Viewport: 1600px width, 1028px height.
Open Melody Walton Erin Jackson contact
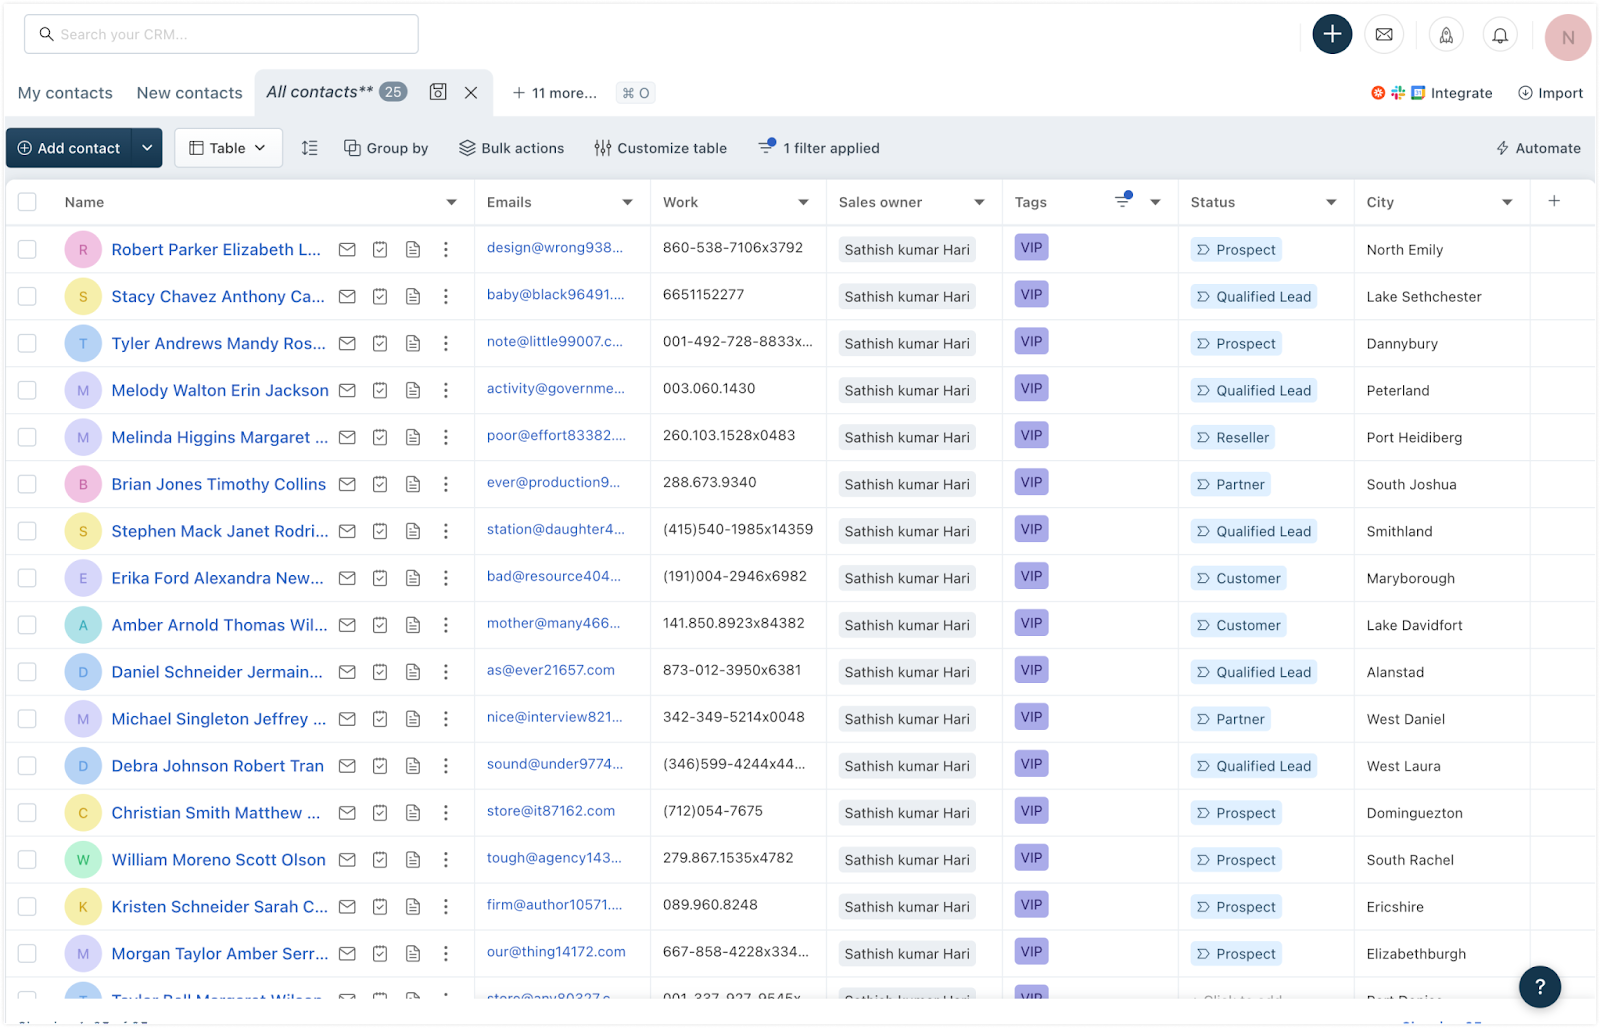pos(220,390)
